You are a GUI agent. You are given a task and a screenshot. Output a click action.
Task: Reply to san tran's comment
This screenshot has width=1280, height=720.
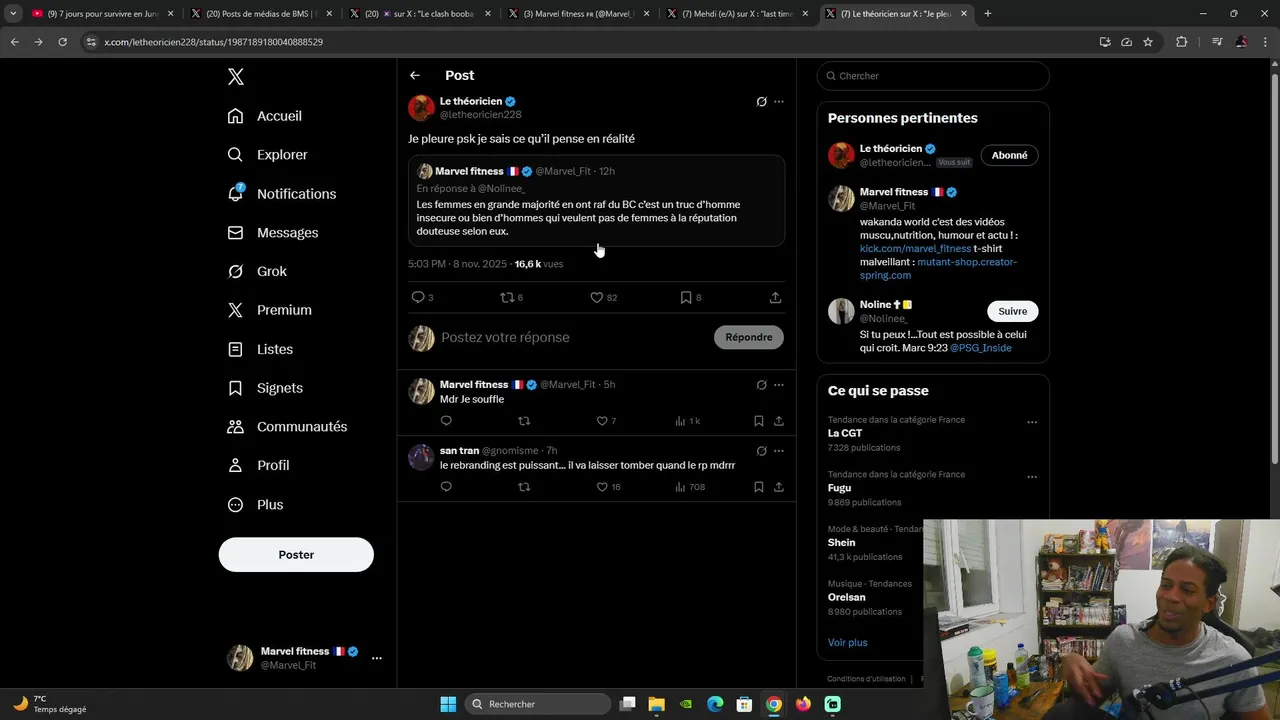coord(446,487)
